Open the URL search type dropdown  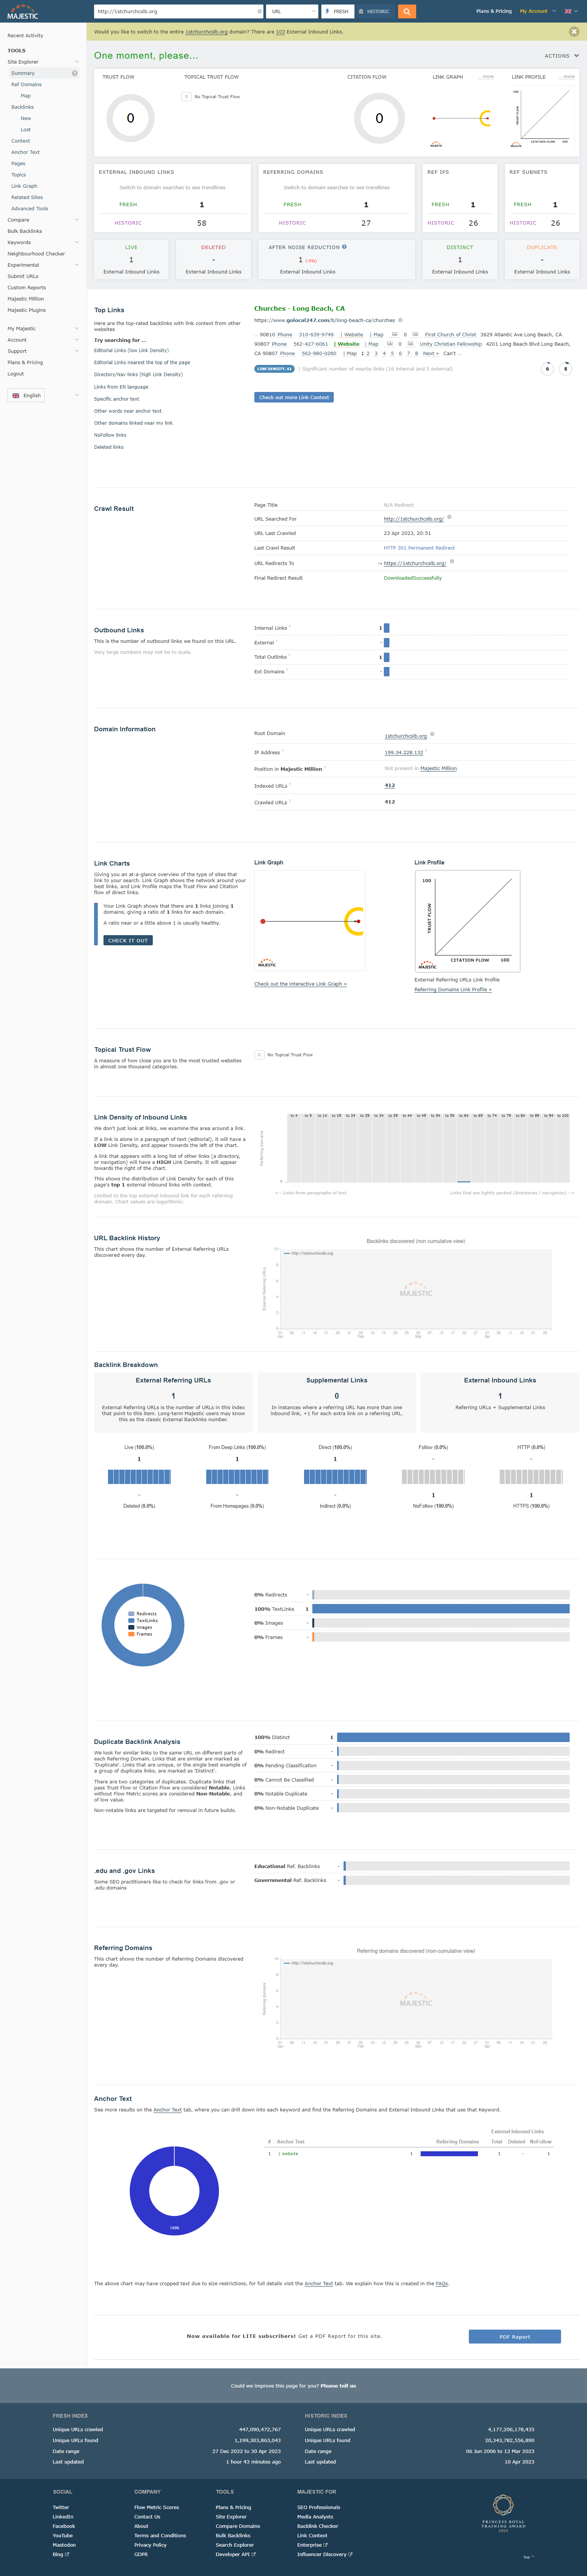click(x=292, y=11)
